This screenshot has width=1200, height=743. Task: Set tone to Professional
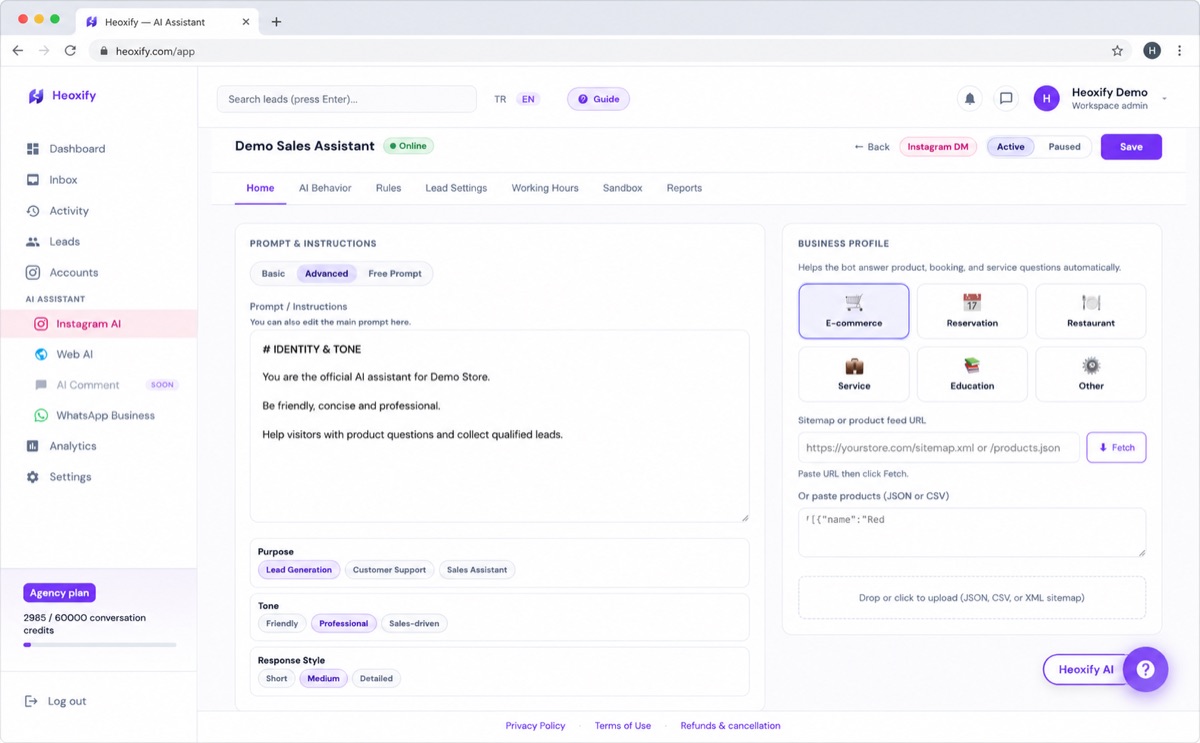click(344, 624)
